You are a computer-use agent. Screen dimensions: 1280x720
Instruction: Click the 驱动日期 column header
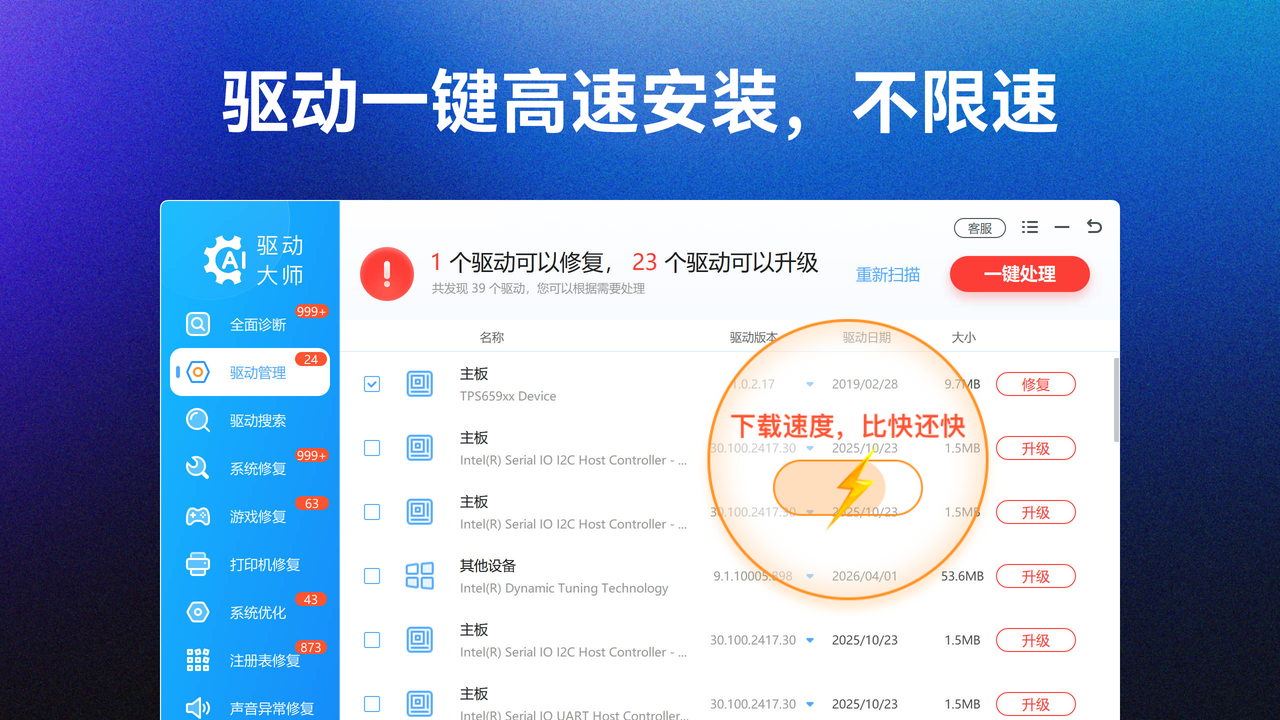click(866, 337)
